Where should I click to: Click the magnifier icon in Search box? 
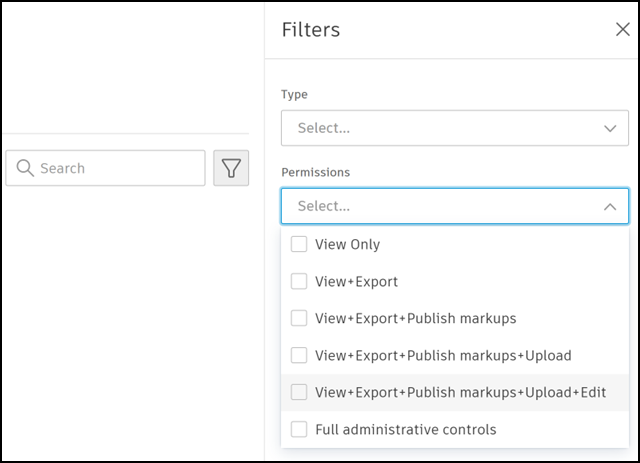tap(25, 168)
